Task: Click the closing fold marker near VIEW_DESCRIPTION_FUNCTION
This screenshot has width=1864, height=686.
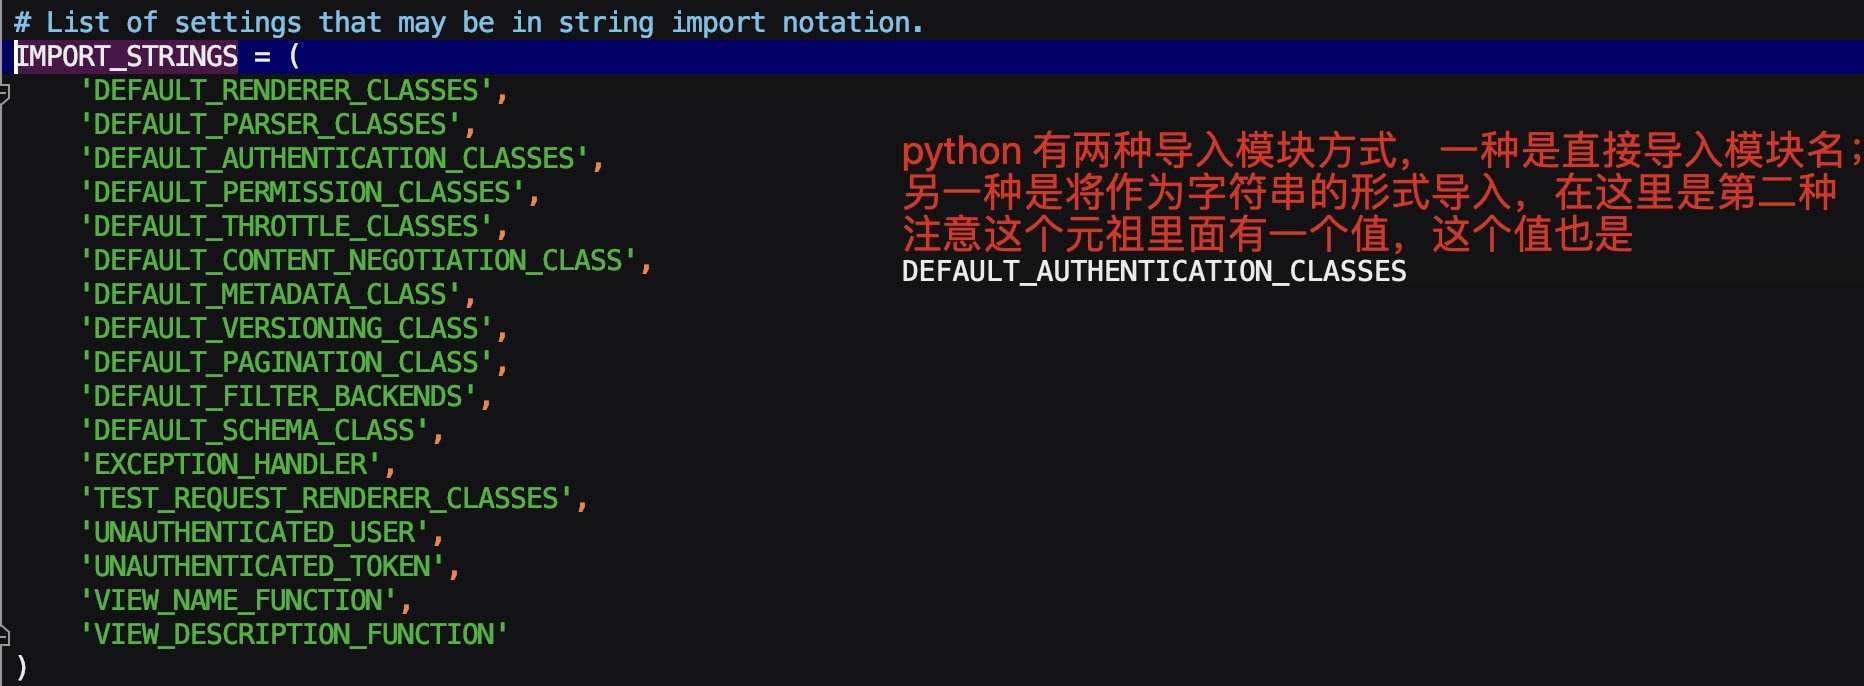Action: point(4,635)
